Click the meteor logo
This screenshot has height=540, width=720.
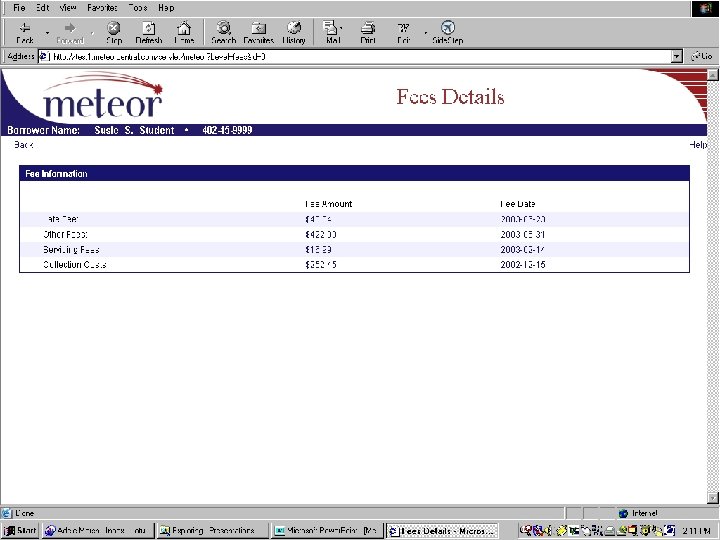[x=103, y=96]
